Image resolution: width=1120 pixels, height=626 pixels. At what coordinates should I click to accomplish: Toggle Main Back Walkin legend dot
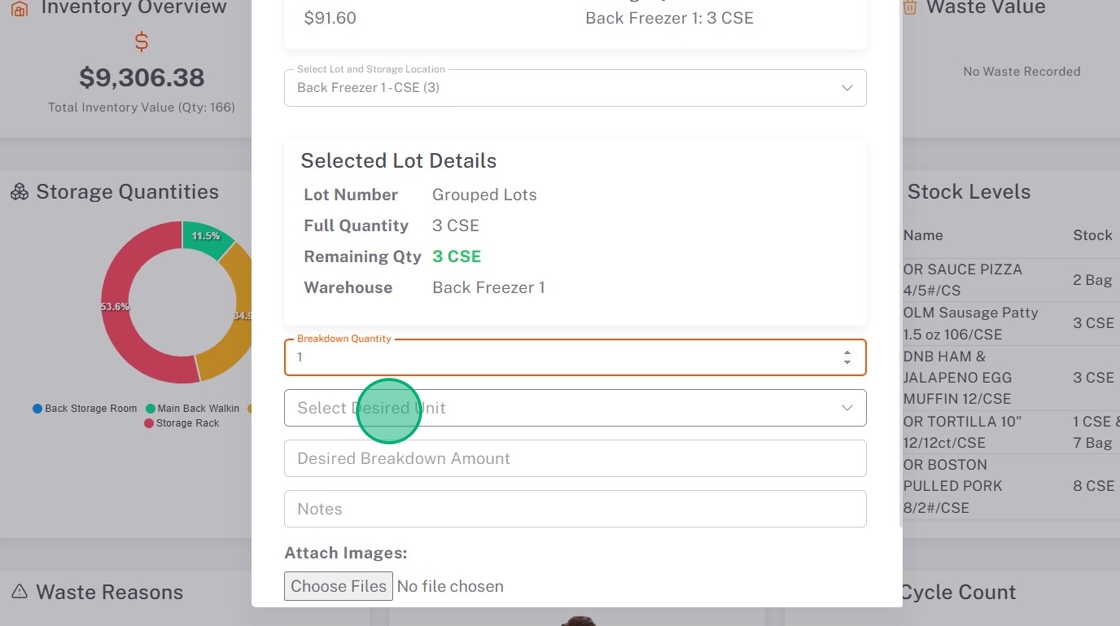pyautogui.click(x=151, y=409)
